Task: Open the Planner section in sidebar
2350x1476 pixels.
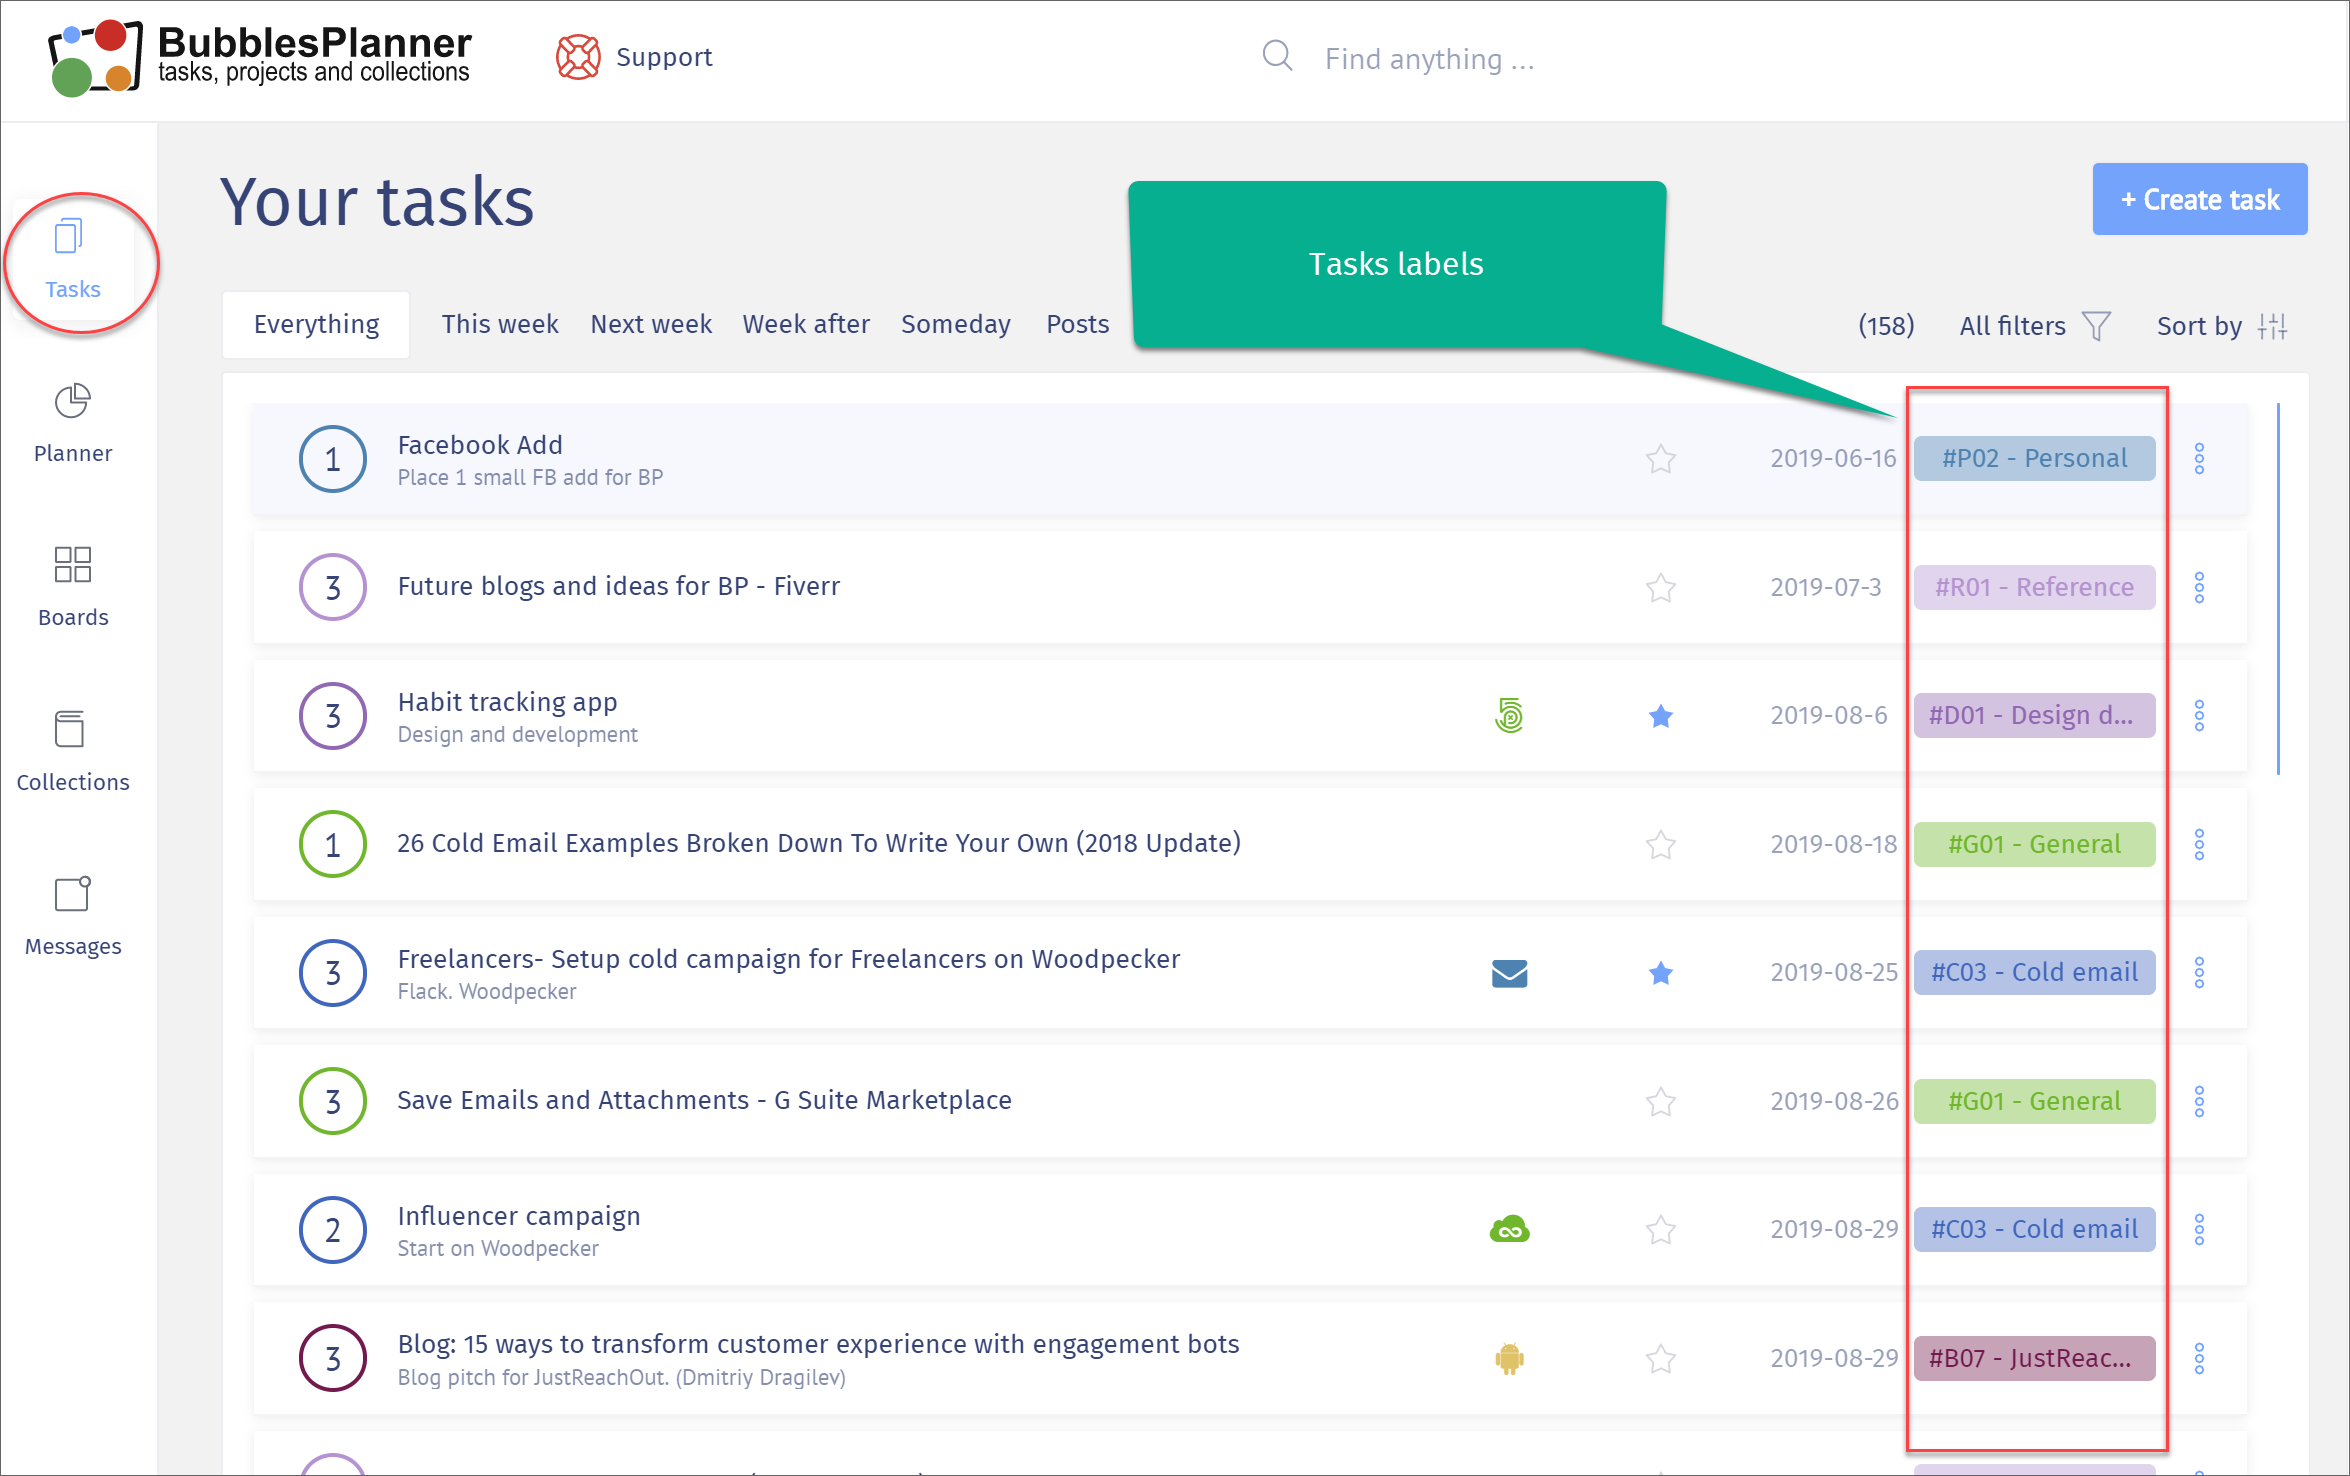Action: click(73, 424)
